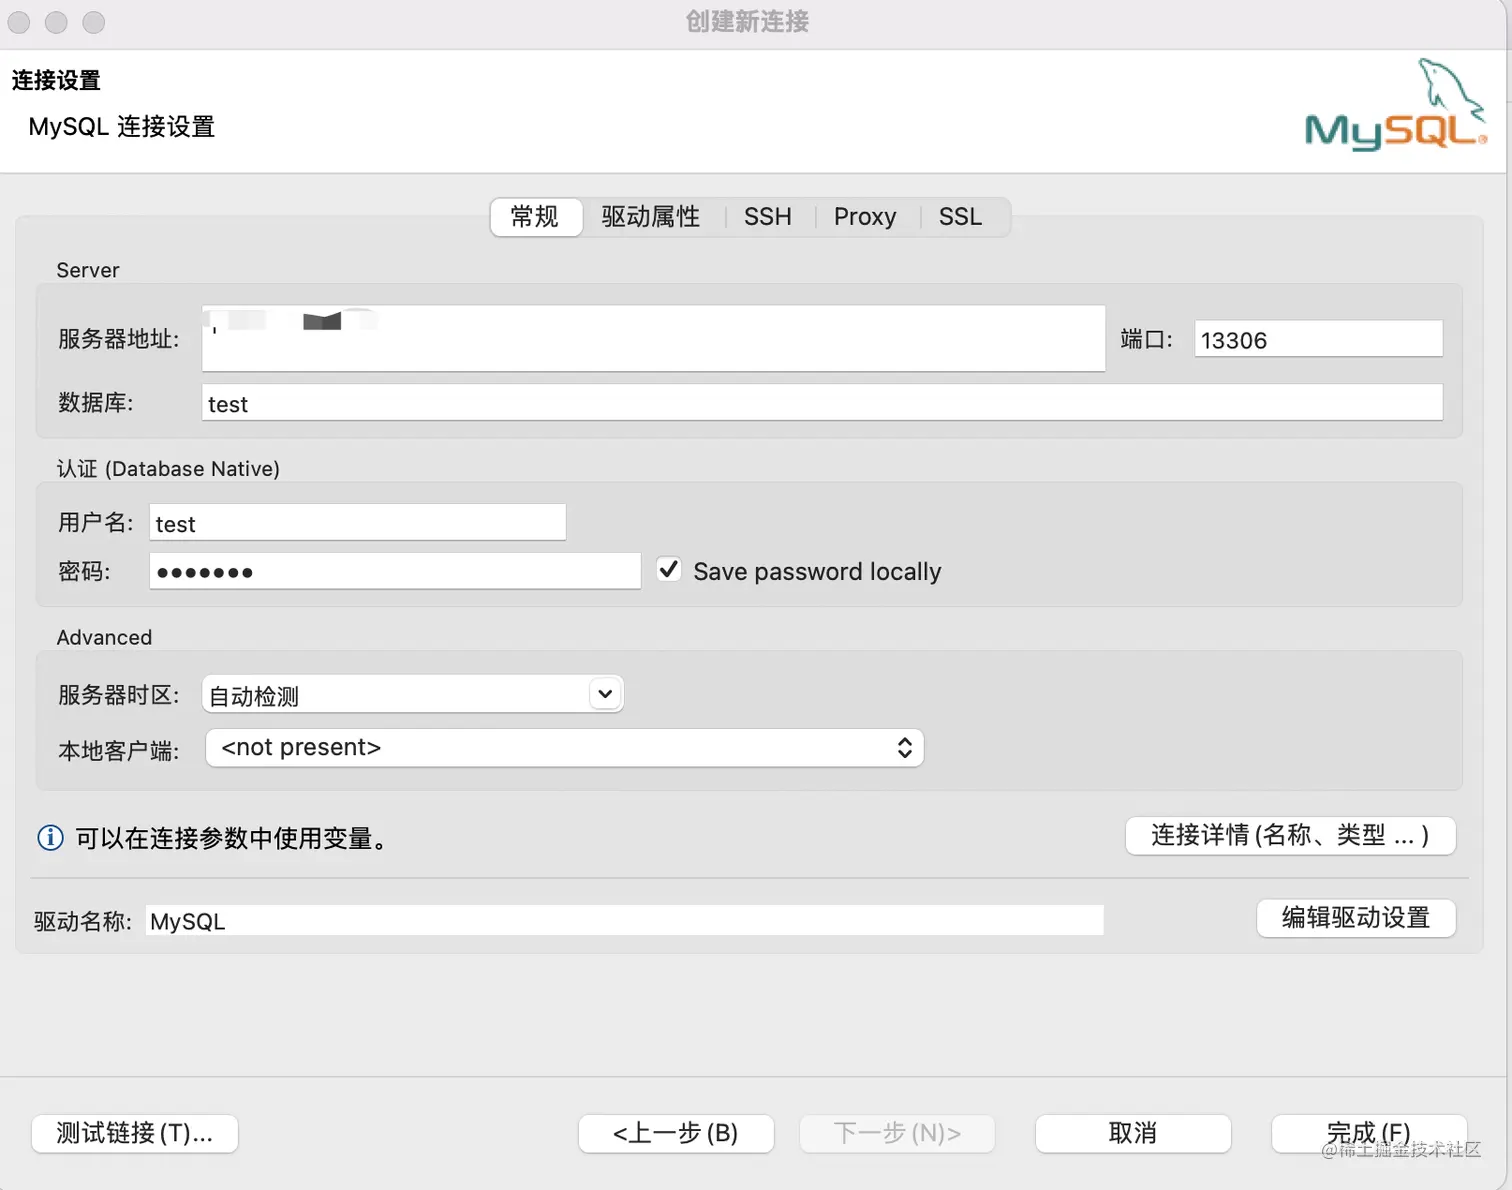Click the 服务器地址: field label
This screenshot has width=1512, height=1190.
(119, 339)
